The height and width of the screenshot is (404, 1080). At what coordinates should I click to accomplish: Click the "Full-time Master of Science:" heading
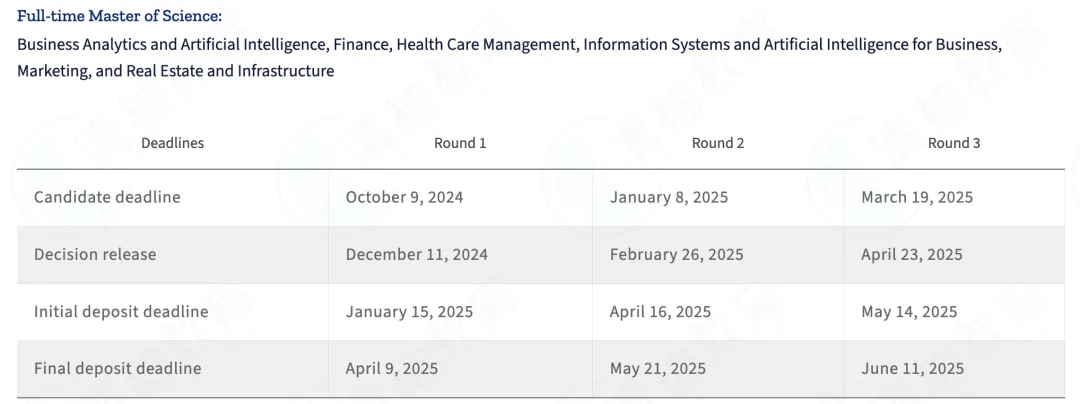point(119,16)
